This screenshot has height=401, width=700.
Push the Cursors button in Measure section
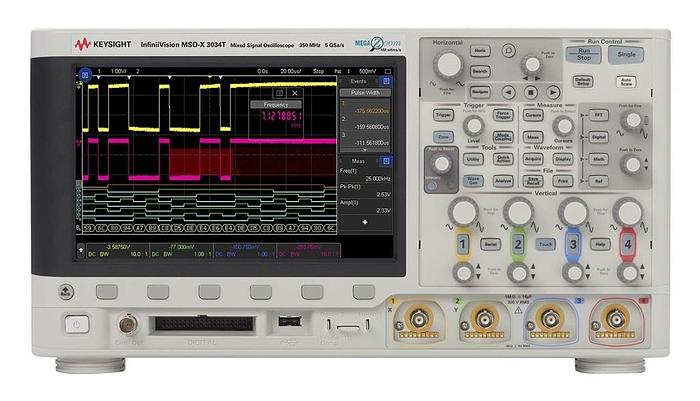coord(533,115)
